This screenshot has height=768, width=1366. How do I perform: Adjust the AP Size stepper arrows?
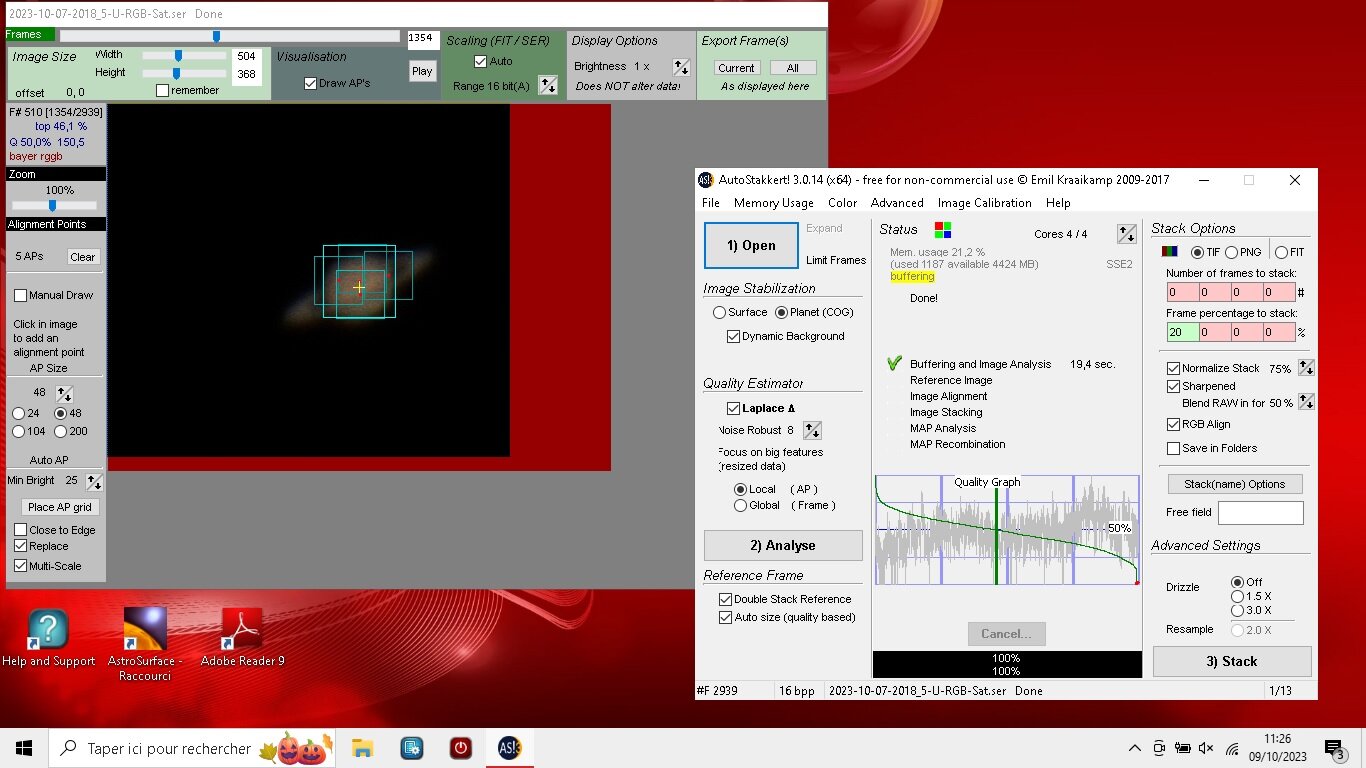(x=64, y=393)
